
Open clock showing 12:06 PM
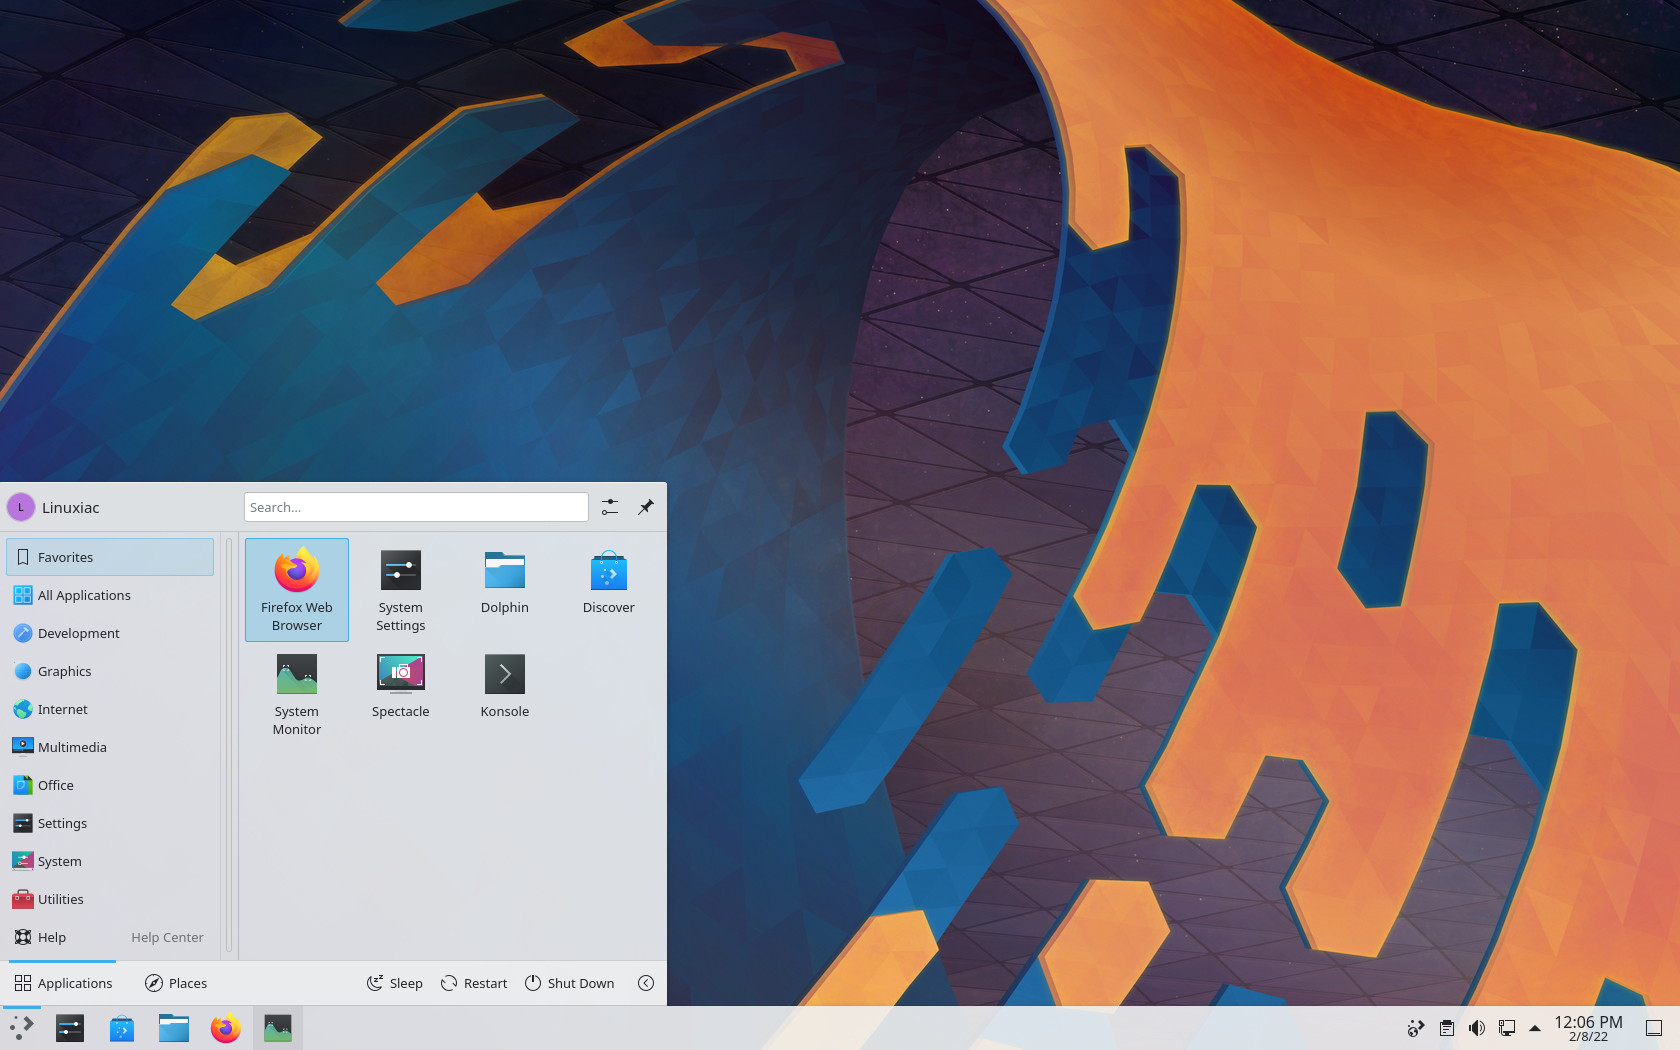point(1588,1028)
